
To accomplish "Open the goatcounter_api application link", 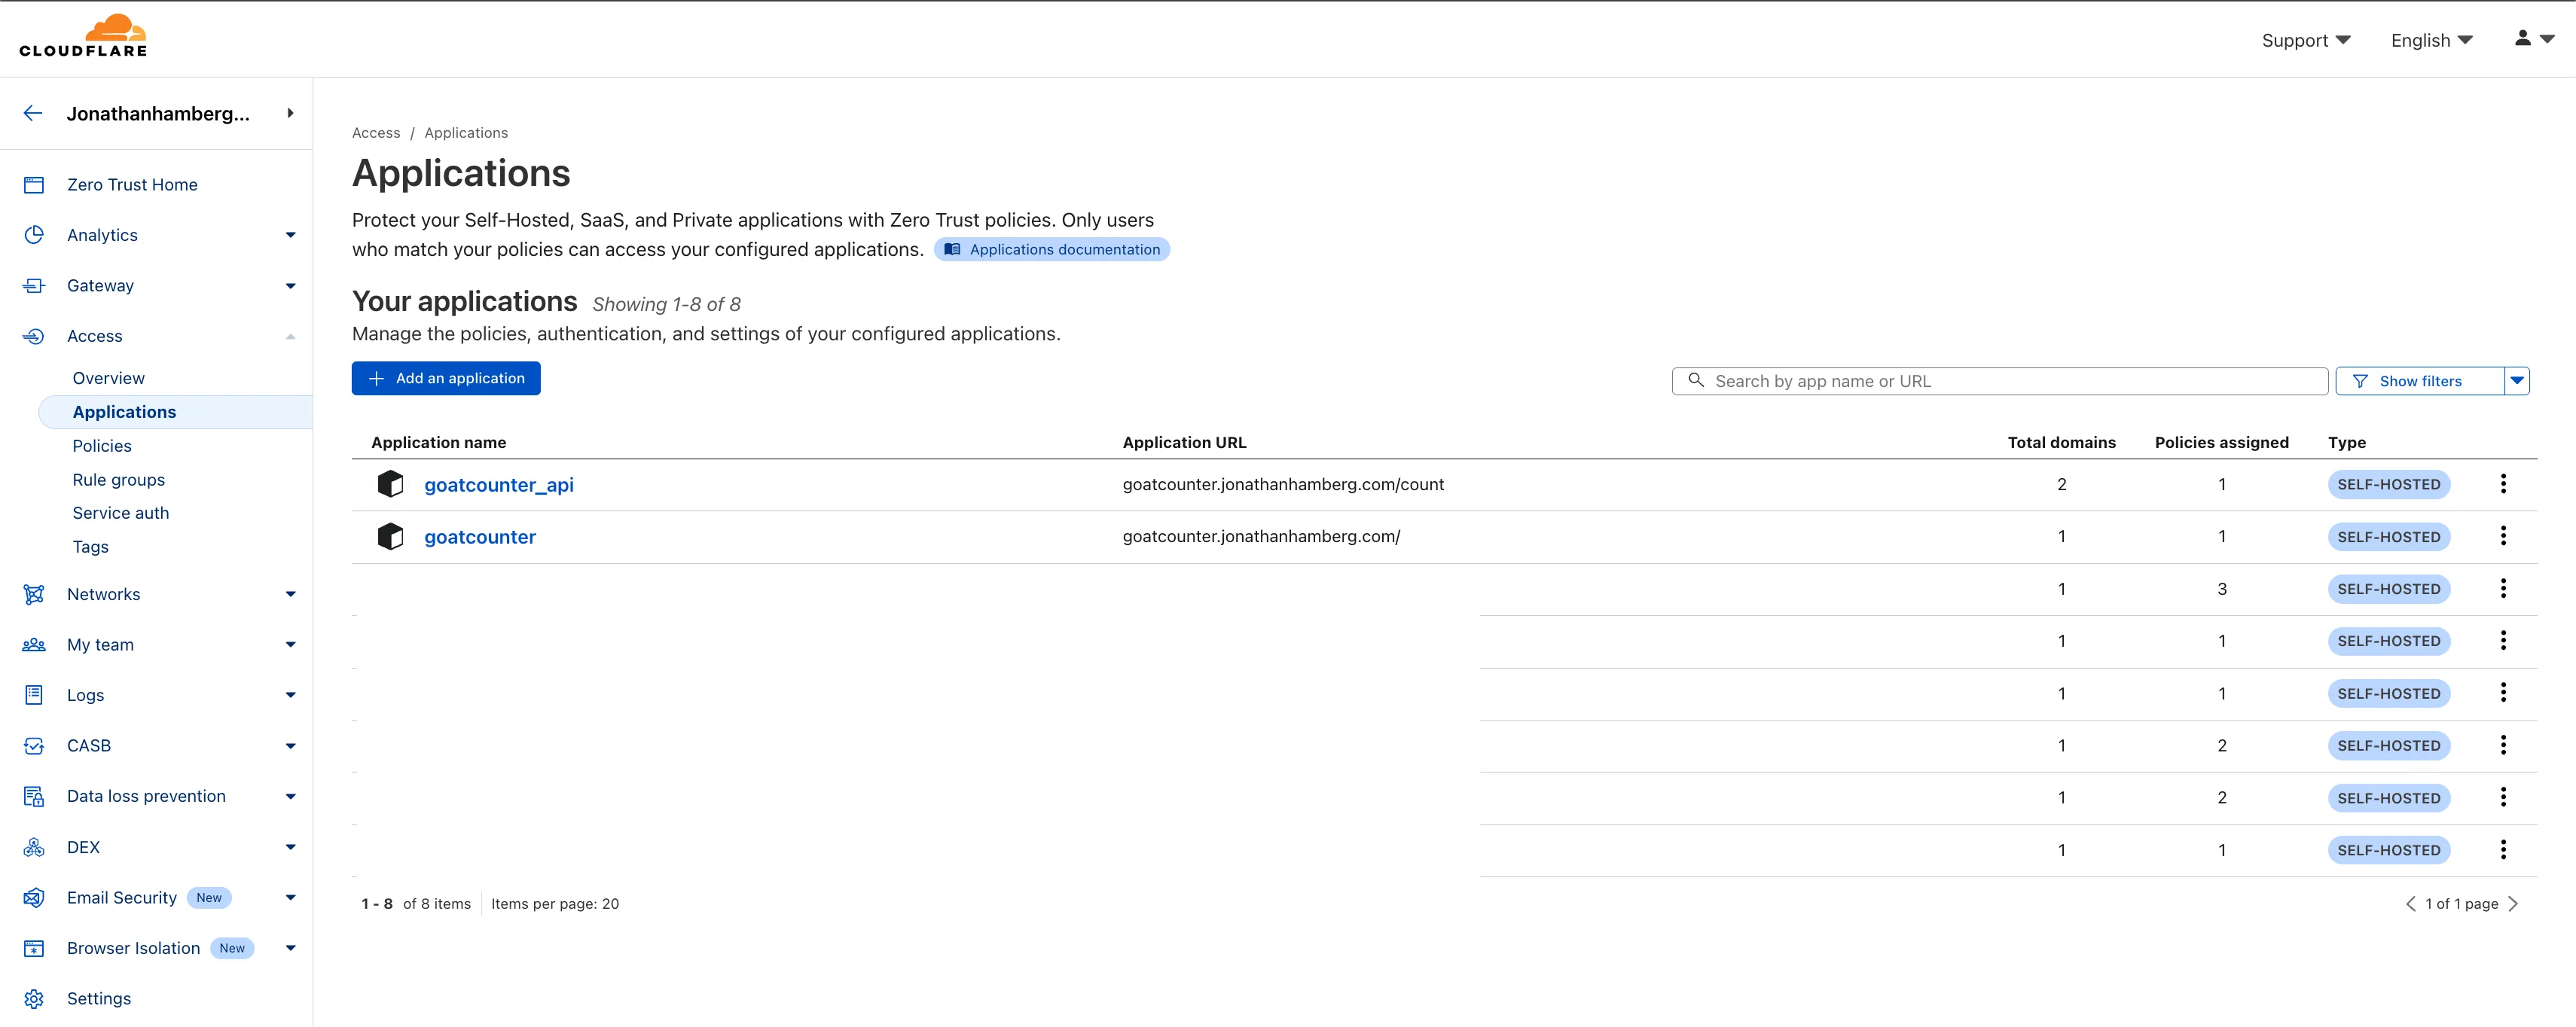I will (499, 485).
